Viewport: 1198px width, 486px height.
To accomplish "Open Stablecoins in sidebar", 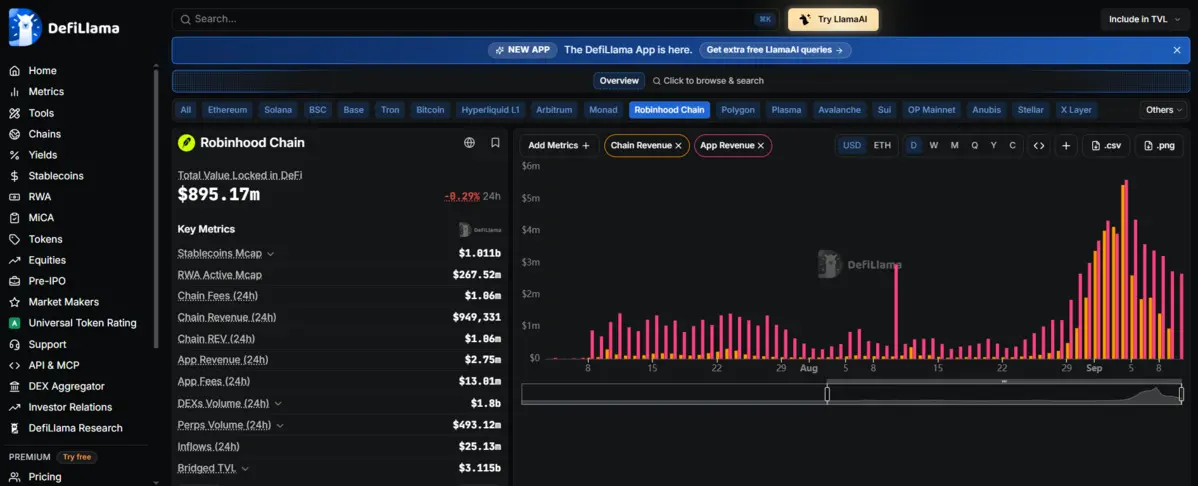I will coord(56,176).
